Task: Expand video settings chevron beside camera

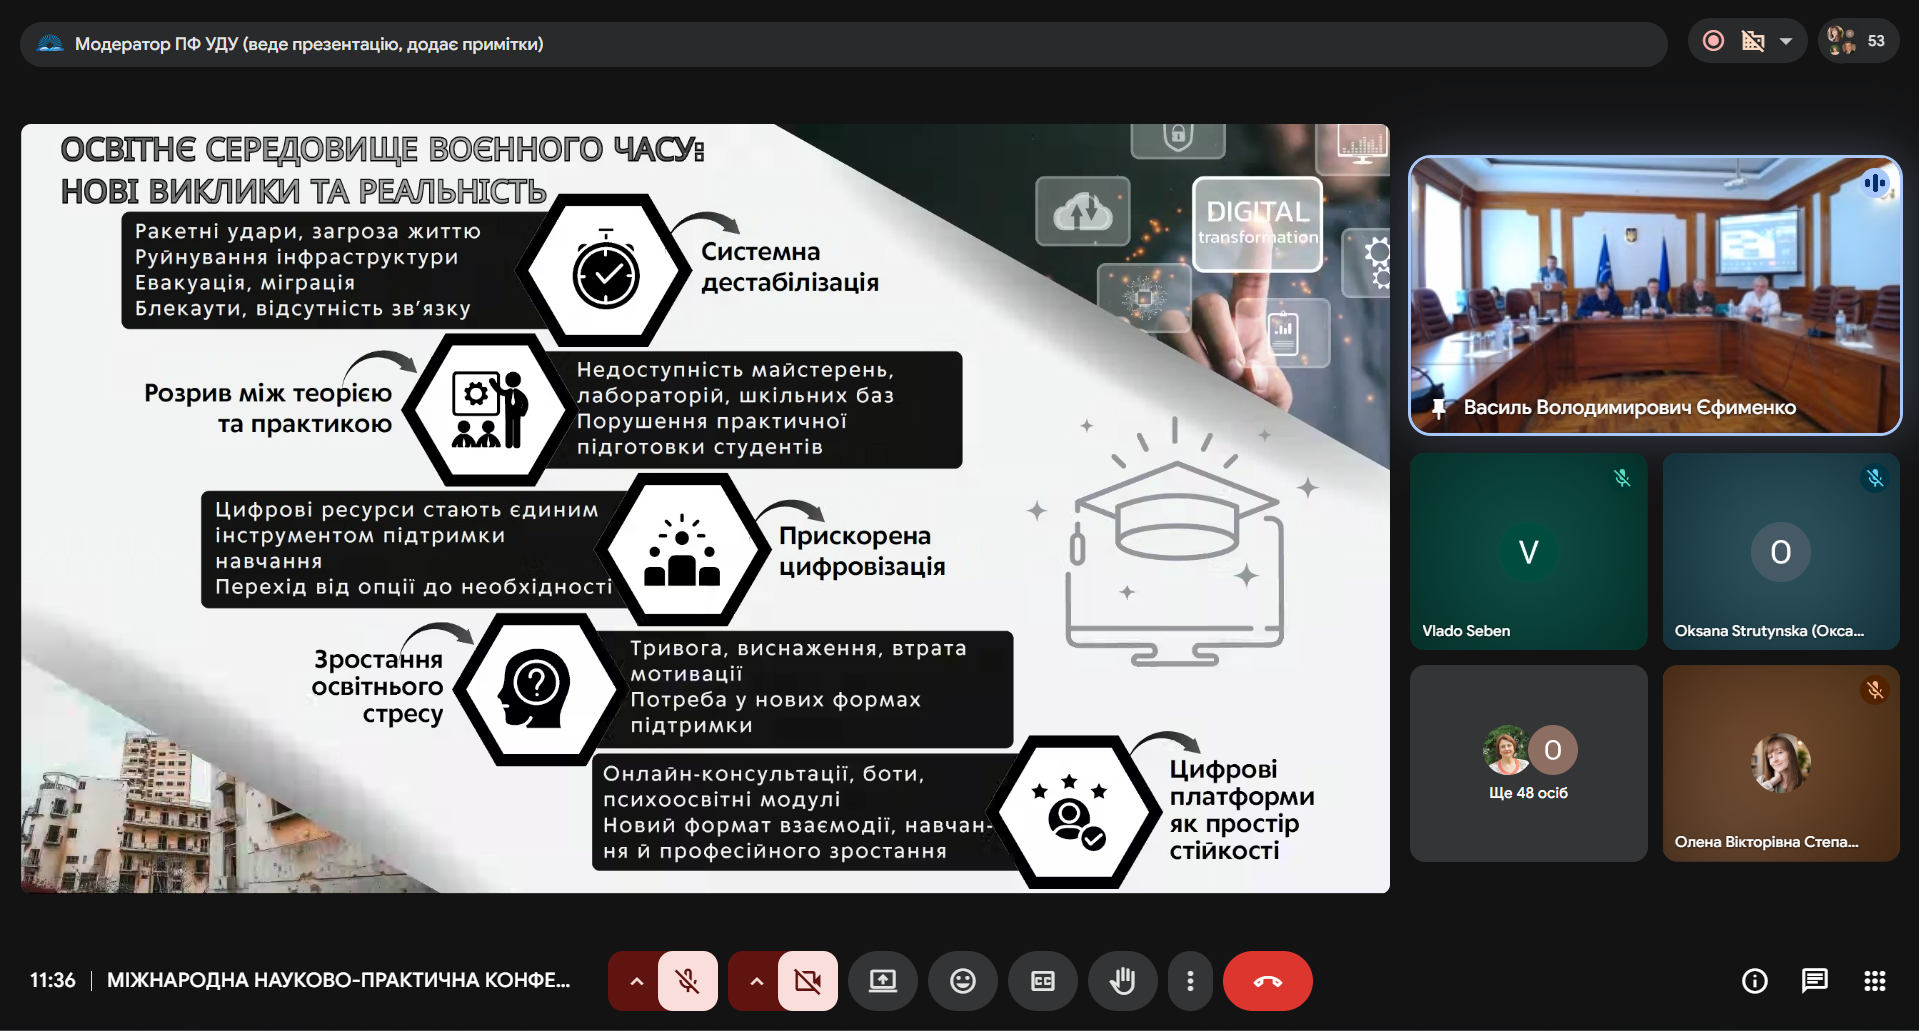Action: (756, 981)
